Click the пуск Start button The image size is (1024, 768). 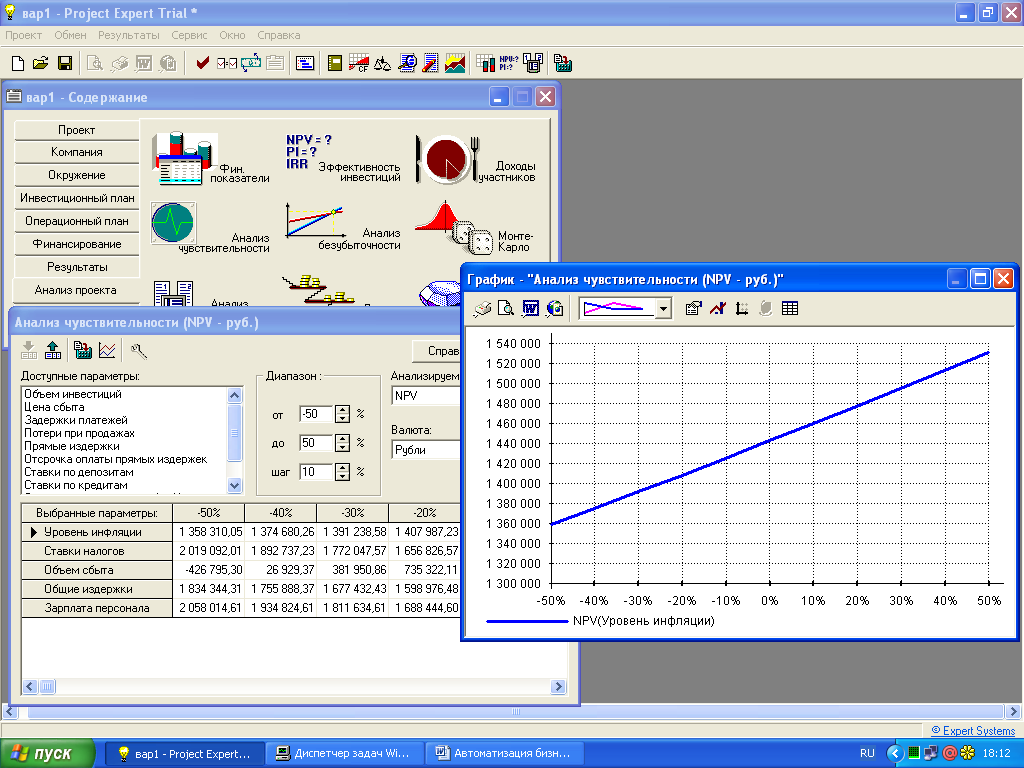coord(47,754)
